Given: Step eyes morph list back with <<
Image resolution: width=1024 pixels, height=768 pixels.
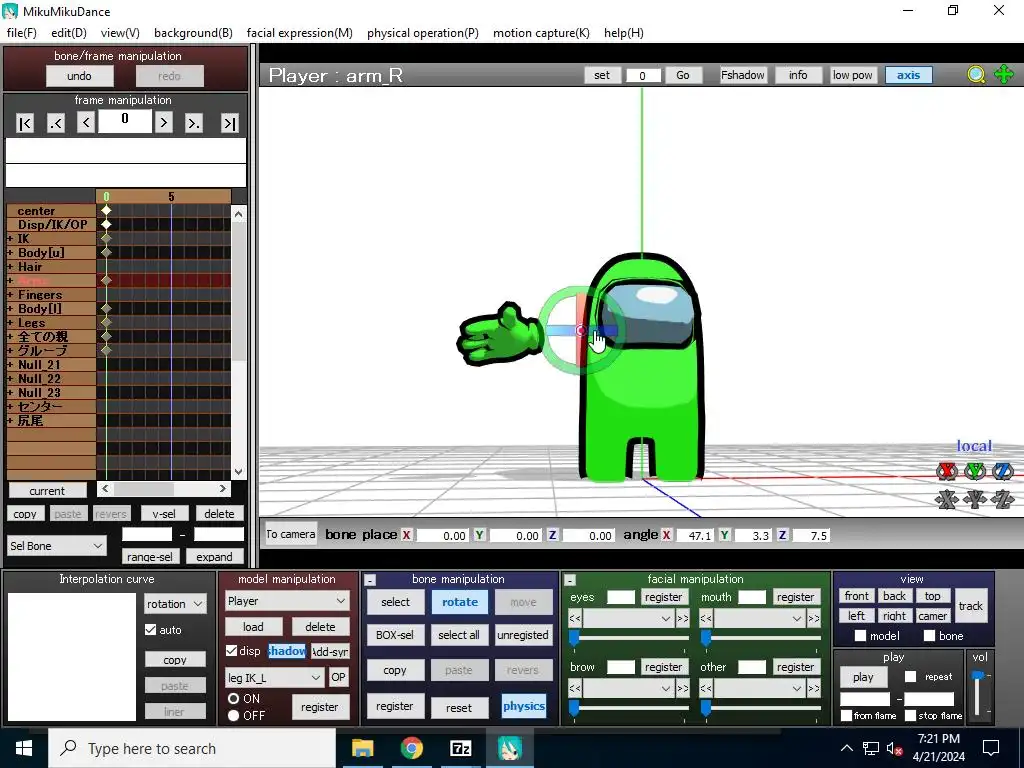Looking at the screenshot, I should point(575,618).
